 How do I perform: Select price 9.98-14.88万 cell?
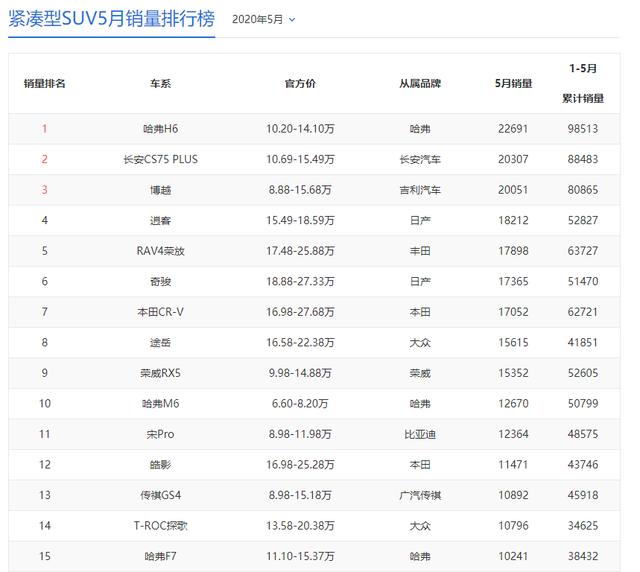(x=300, y=373)
